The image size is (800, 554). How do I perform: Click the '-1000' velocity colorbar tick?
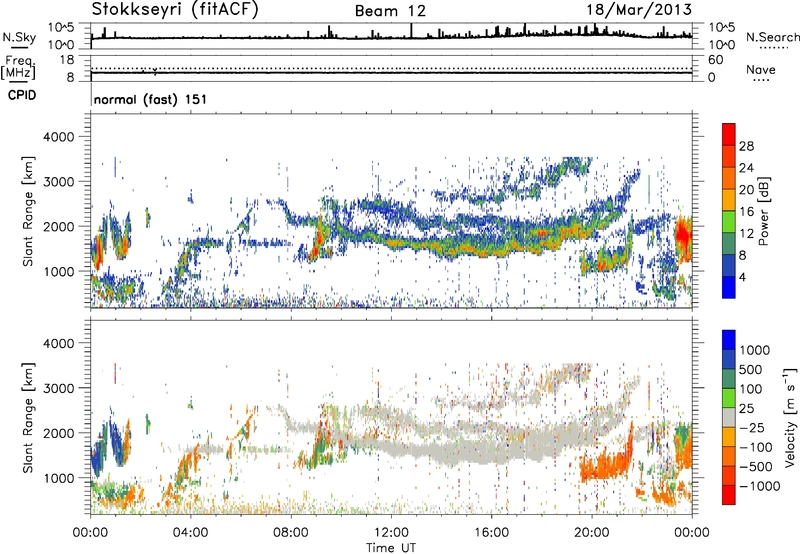(759, 486)
